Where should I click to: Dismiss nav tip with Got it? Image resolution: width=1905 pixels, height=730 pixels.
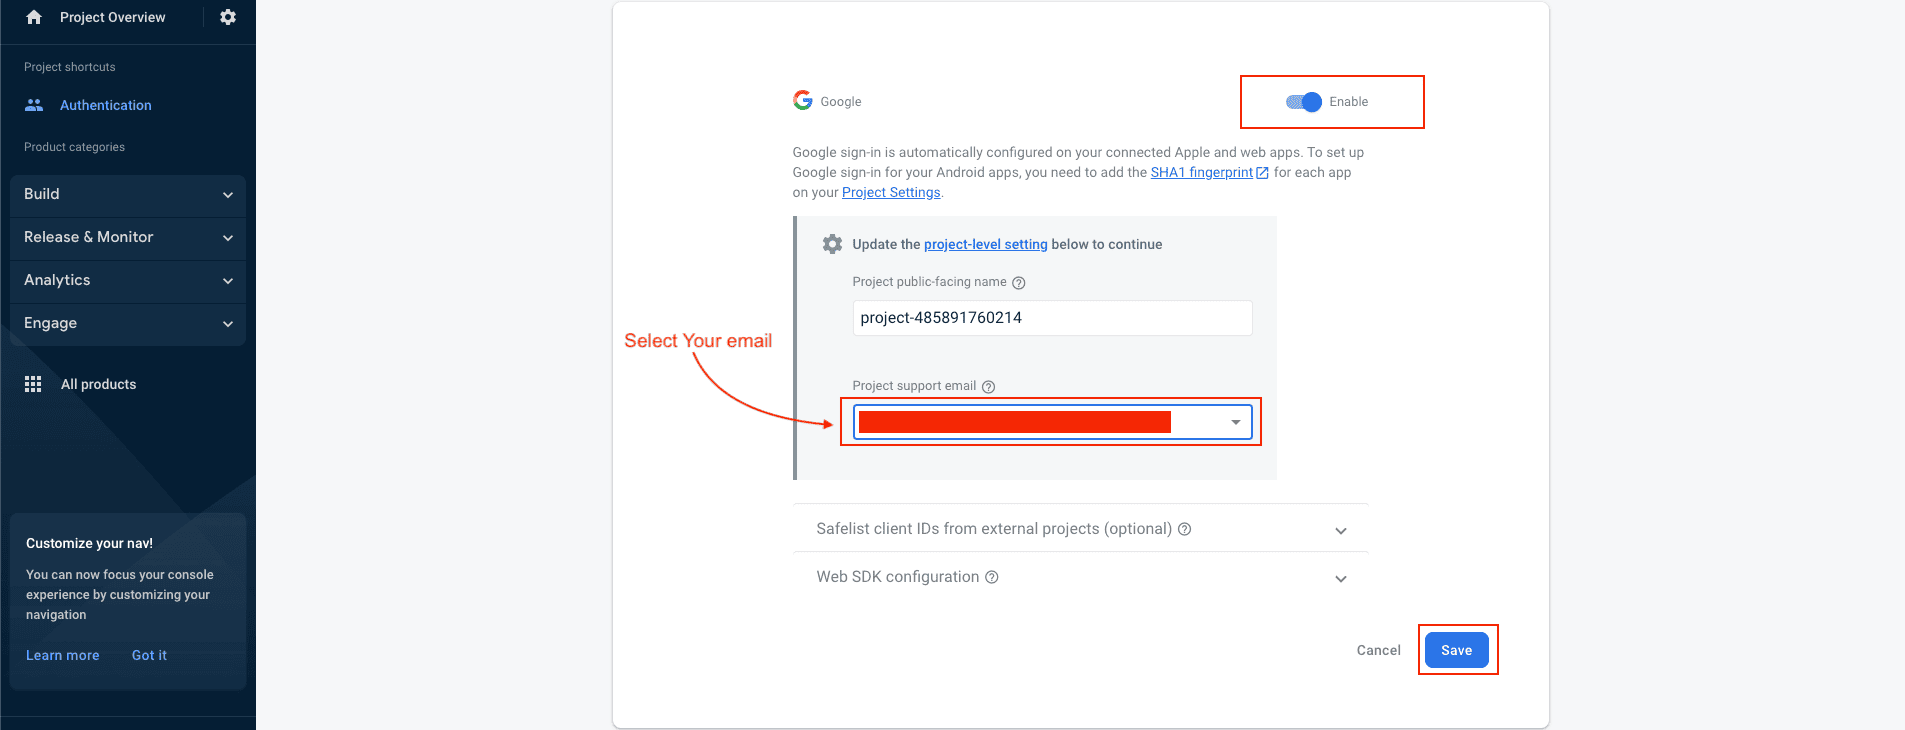149,655
